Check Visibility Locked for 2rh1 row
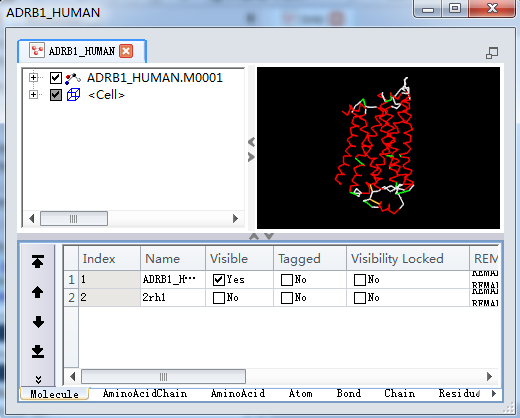Screen dimensions: 520x418 360,298
